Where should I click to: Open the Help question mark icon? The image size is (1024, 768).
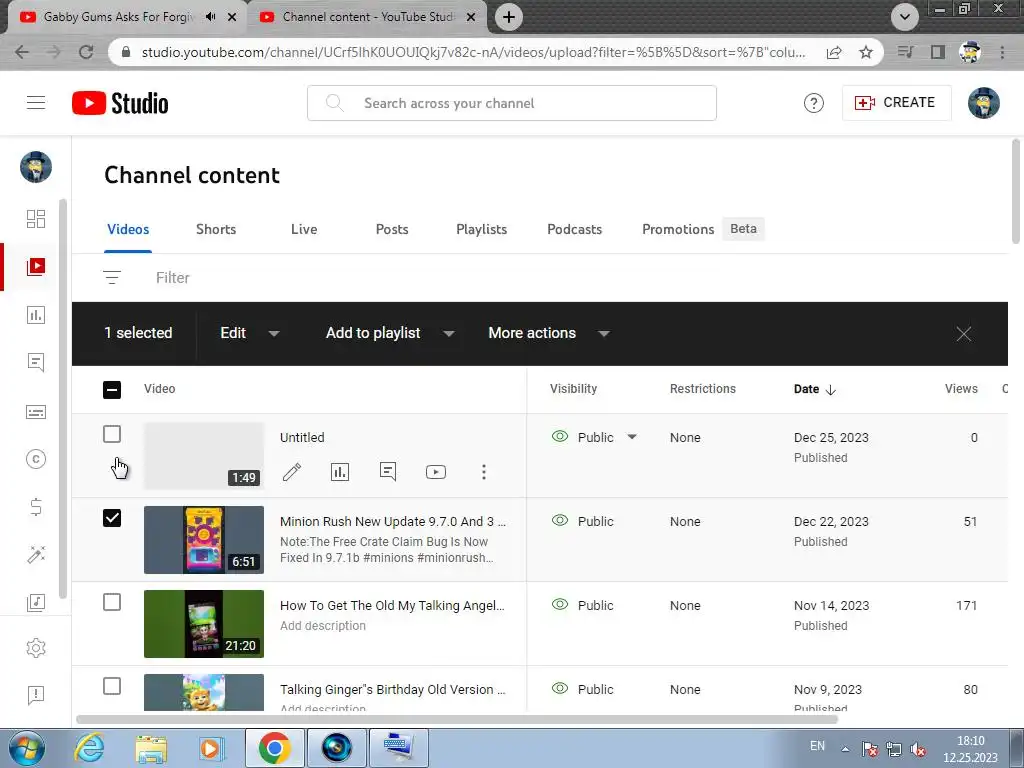pyautogui.click(x=814, y=103)
